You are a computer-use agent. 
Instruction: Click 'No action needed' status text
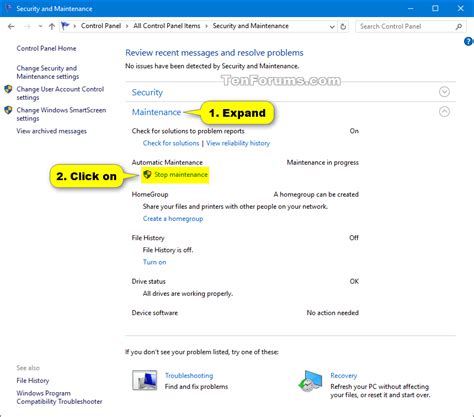(x=333, y=313)
